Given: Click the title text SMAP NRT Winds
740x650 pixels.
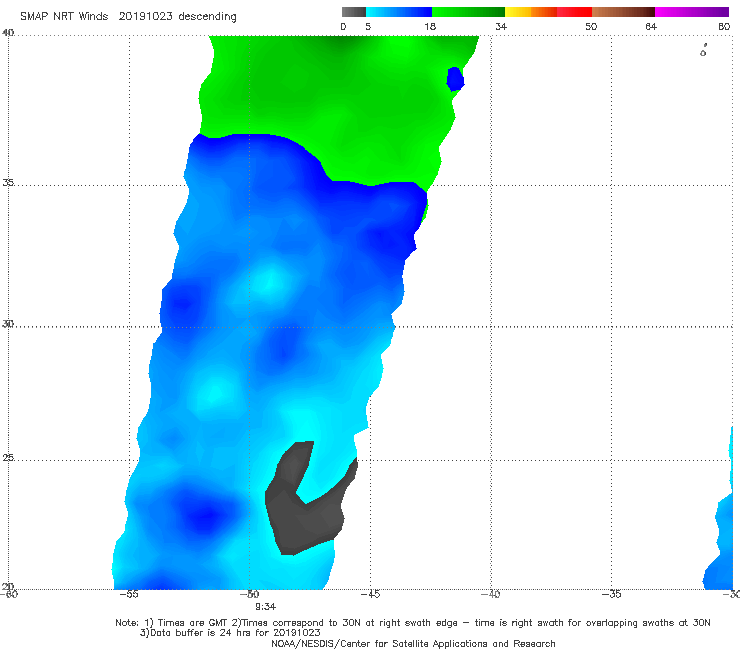Looking at the screenshot, I should pyautogui.click(x=64, y=16).
